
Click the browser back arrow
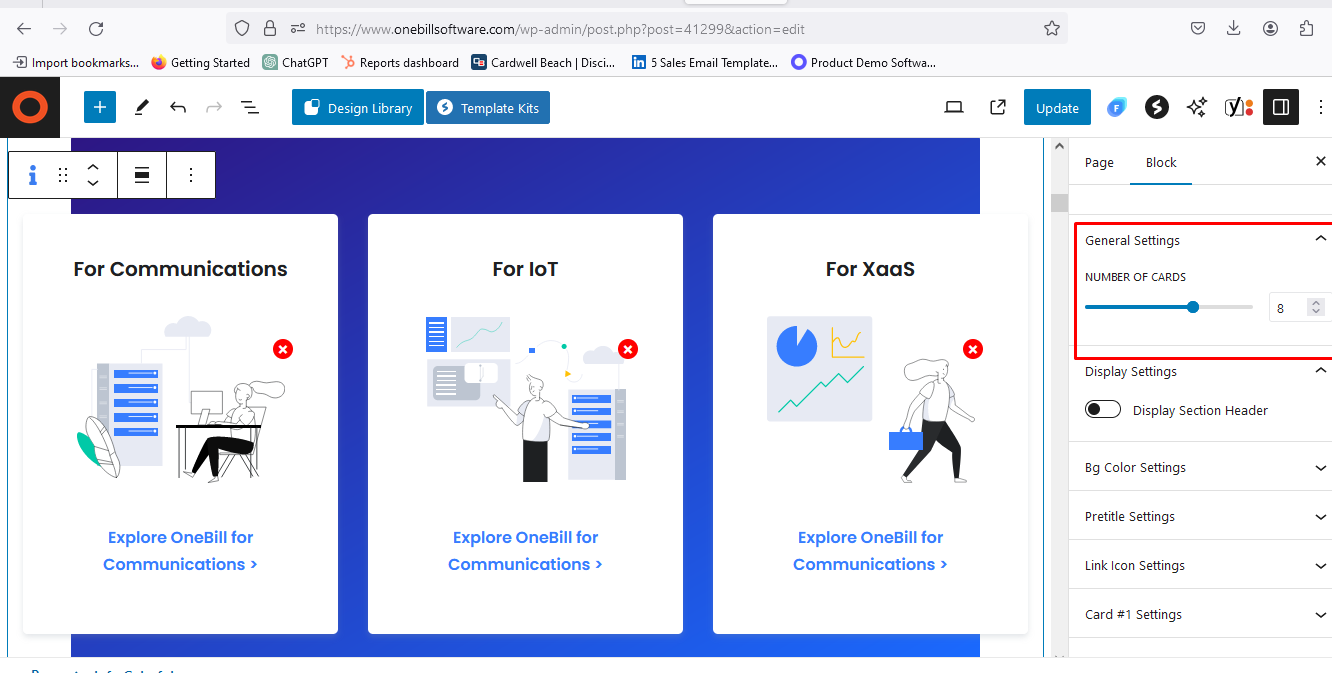[24, 29]
